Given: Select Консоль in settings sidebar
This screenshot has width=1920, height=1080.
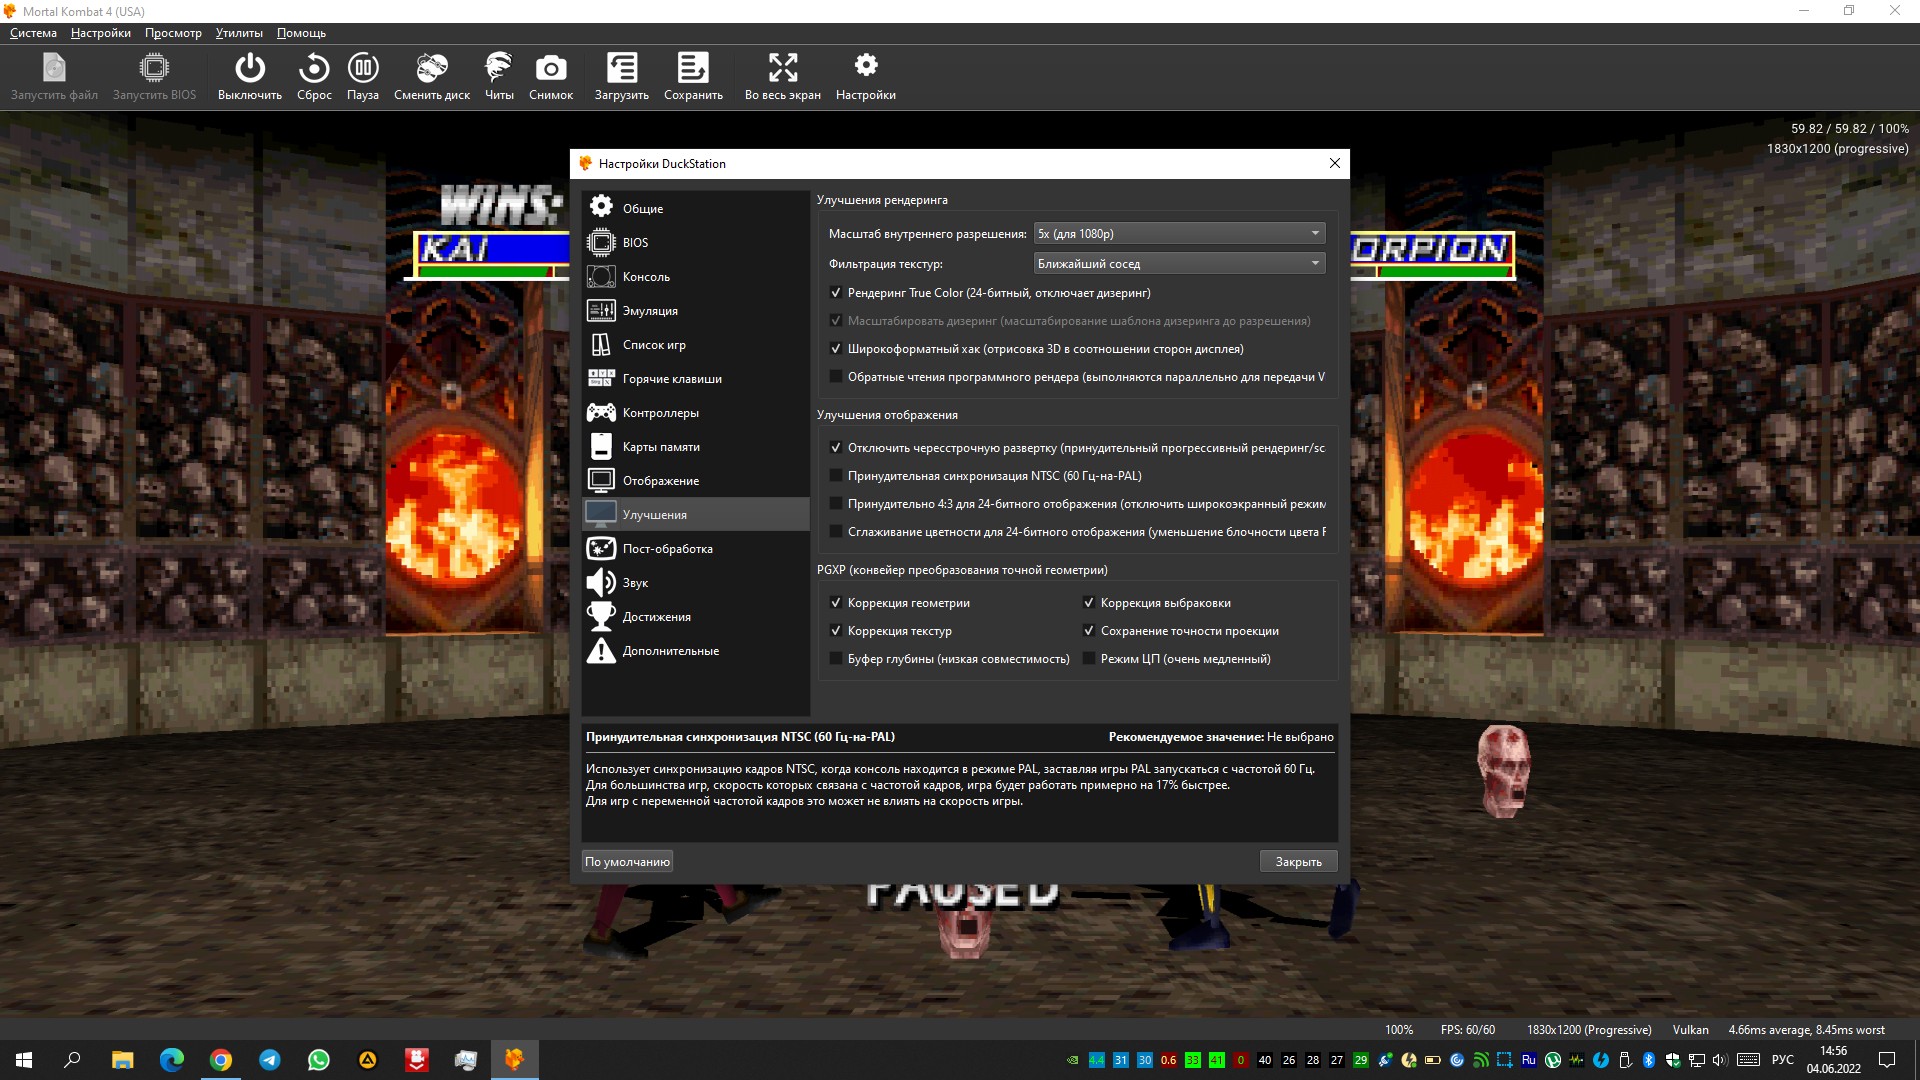Looking at the screenshot, I should [x=696, y=276].
